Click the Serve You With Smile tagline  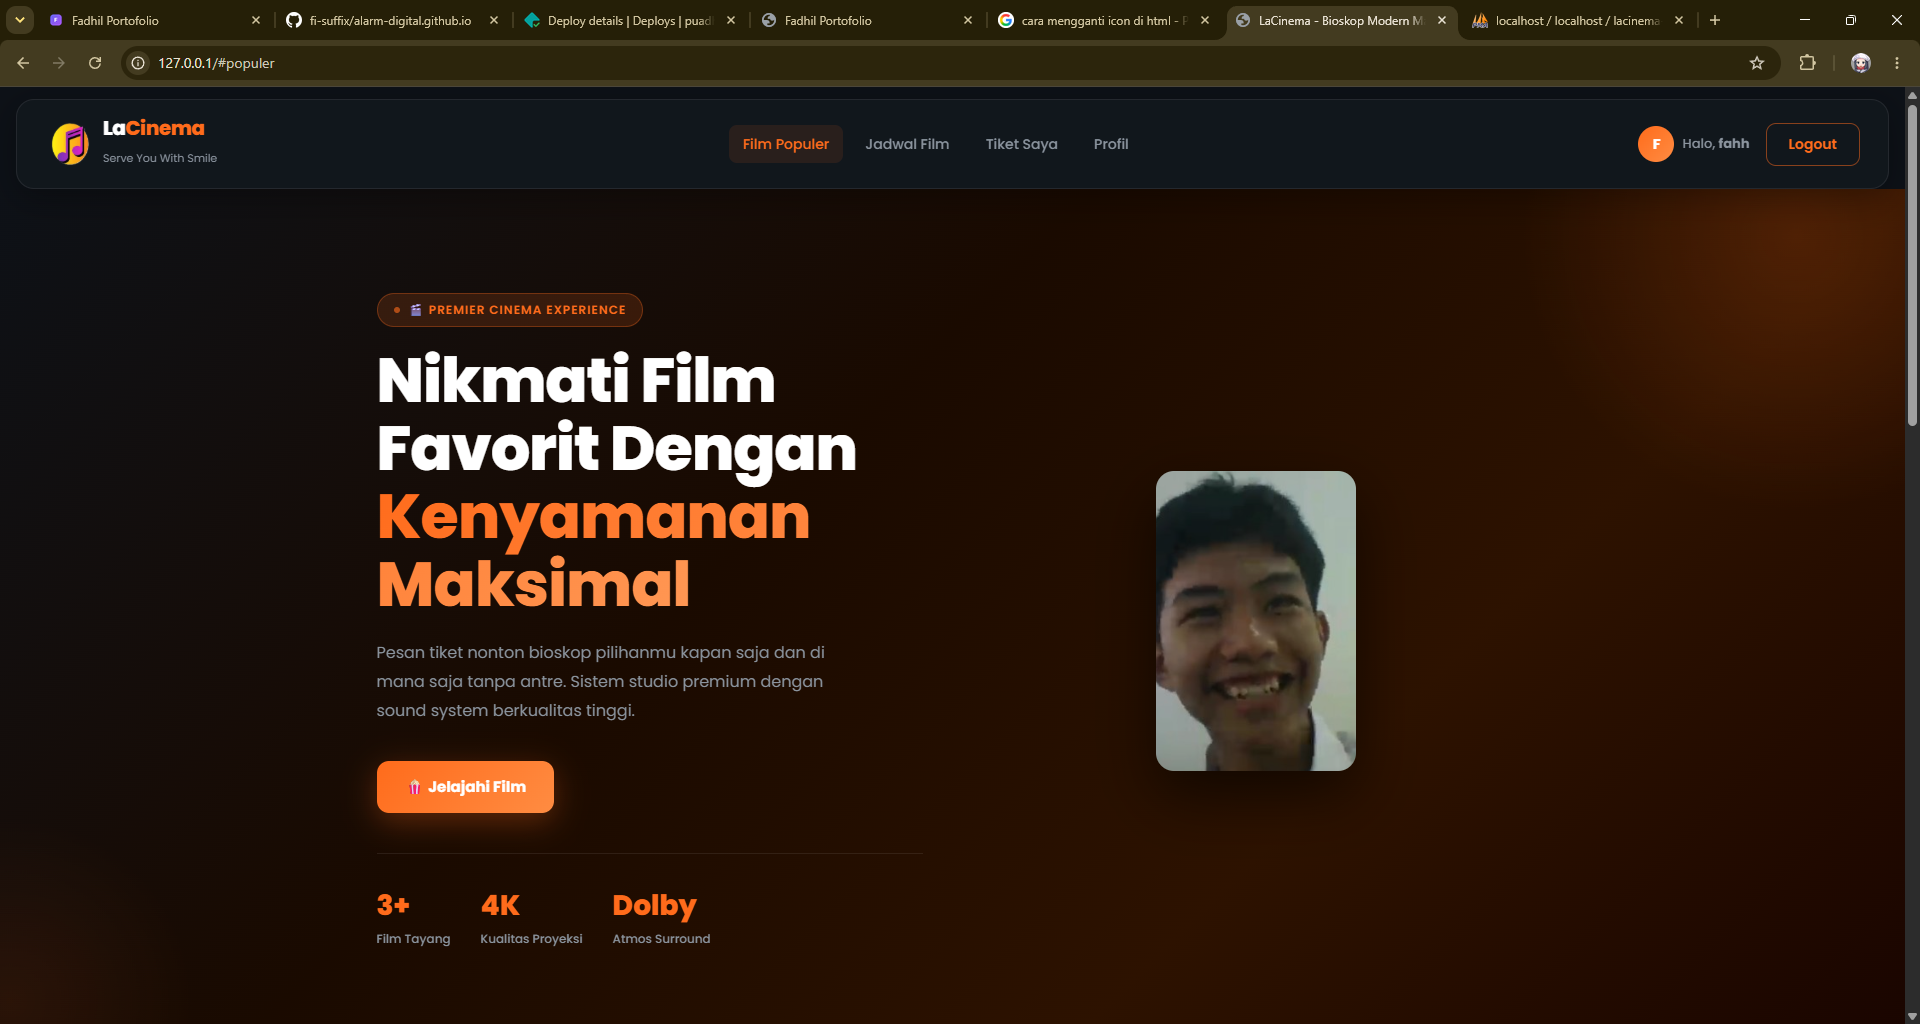pyautogui.click(x=159, y=158)
